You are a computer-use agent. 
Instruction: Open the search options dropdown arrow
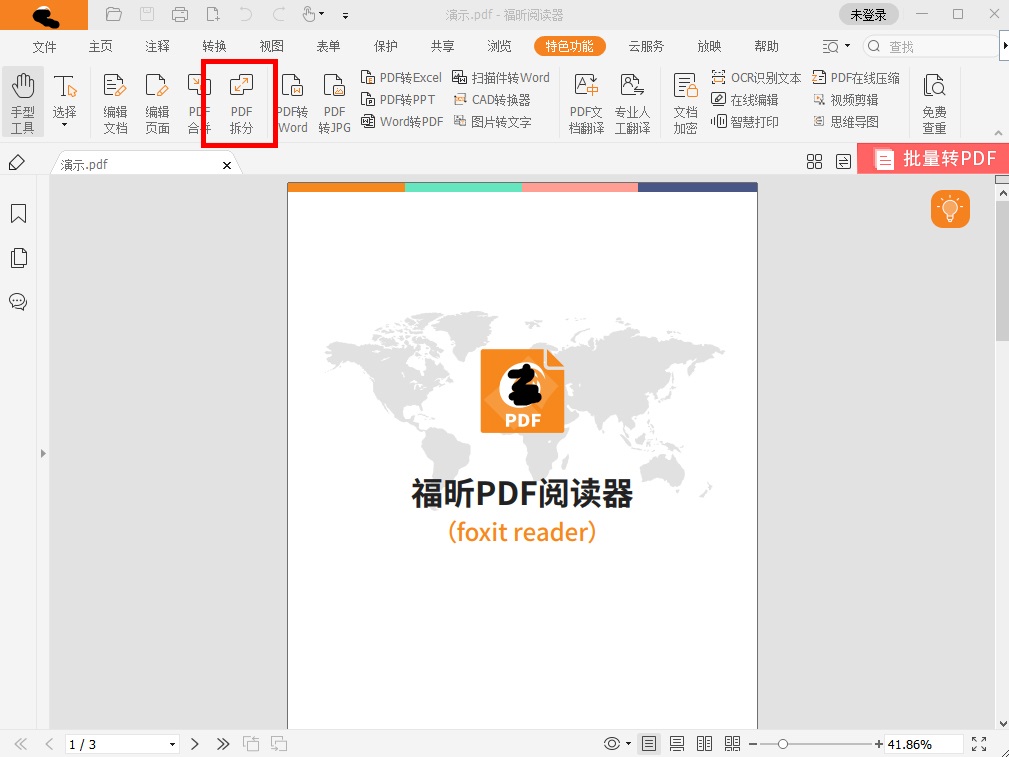847,46
